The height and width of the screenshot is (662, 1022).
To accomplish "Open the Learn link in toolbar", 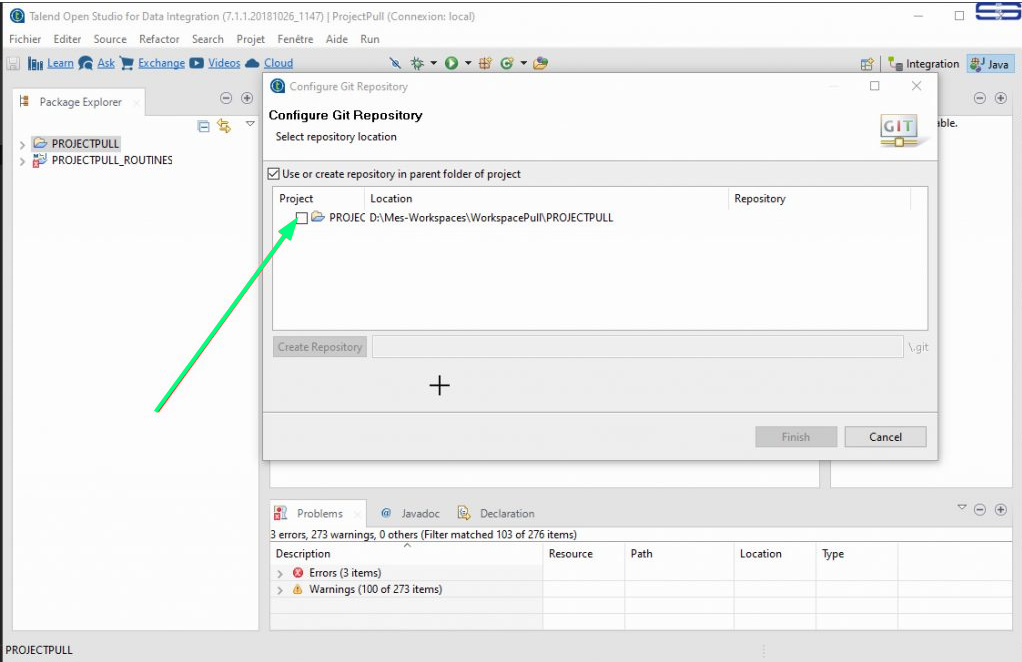I will pyautogui.click(x=60, y=63).
